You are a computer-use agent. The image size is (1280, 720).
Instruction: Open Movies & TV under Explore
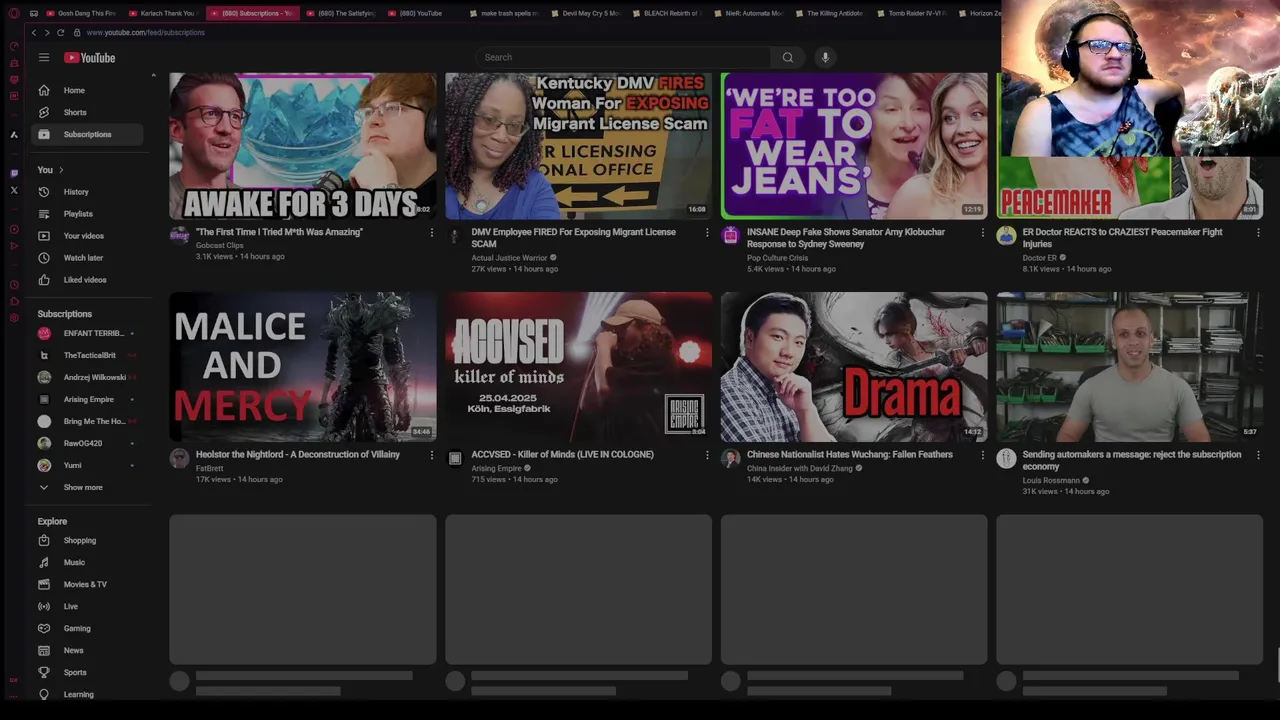coord(88,585)
